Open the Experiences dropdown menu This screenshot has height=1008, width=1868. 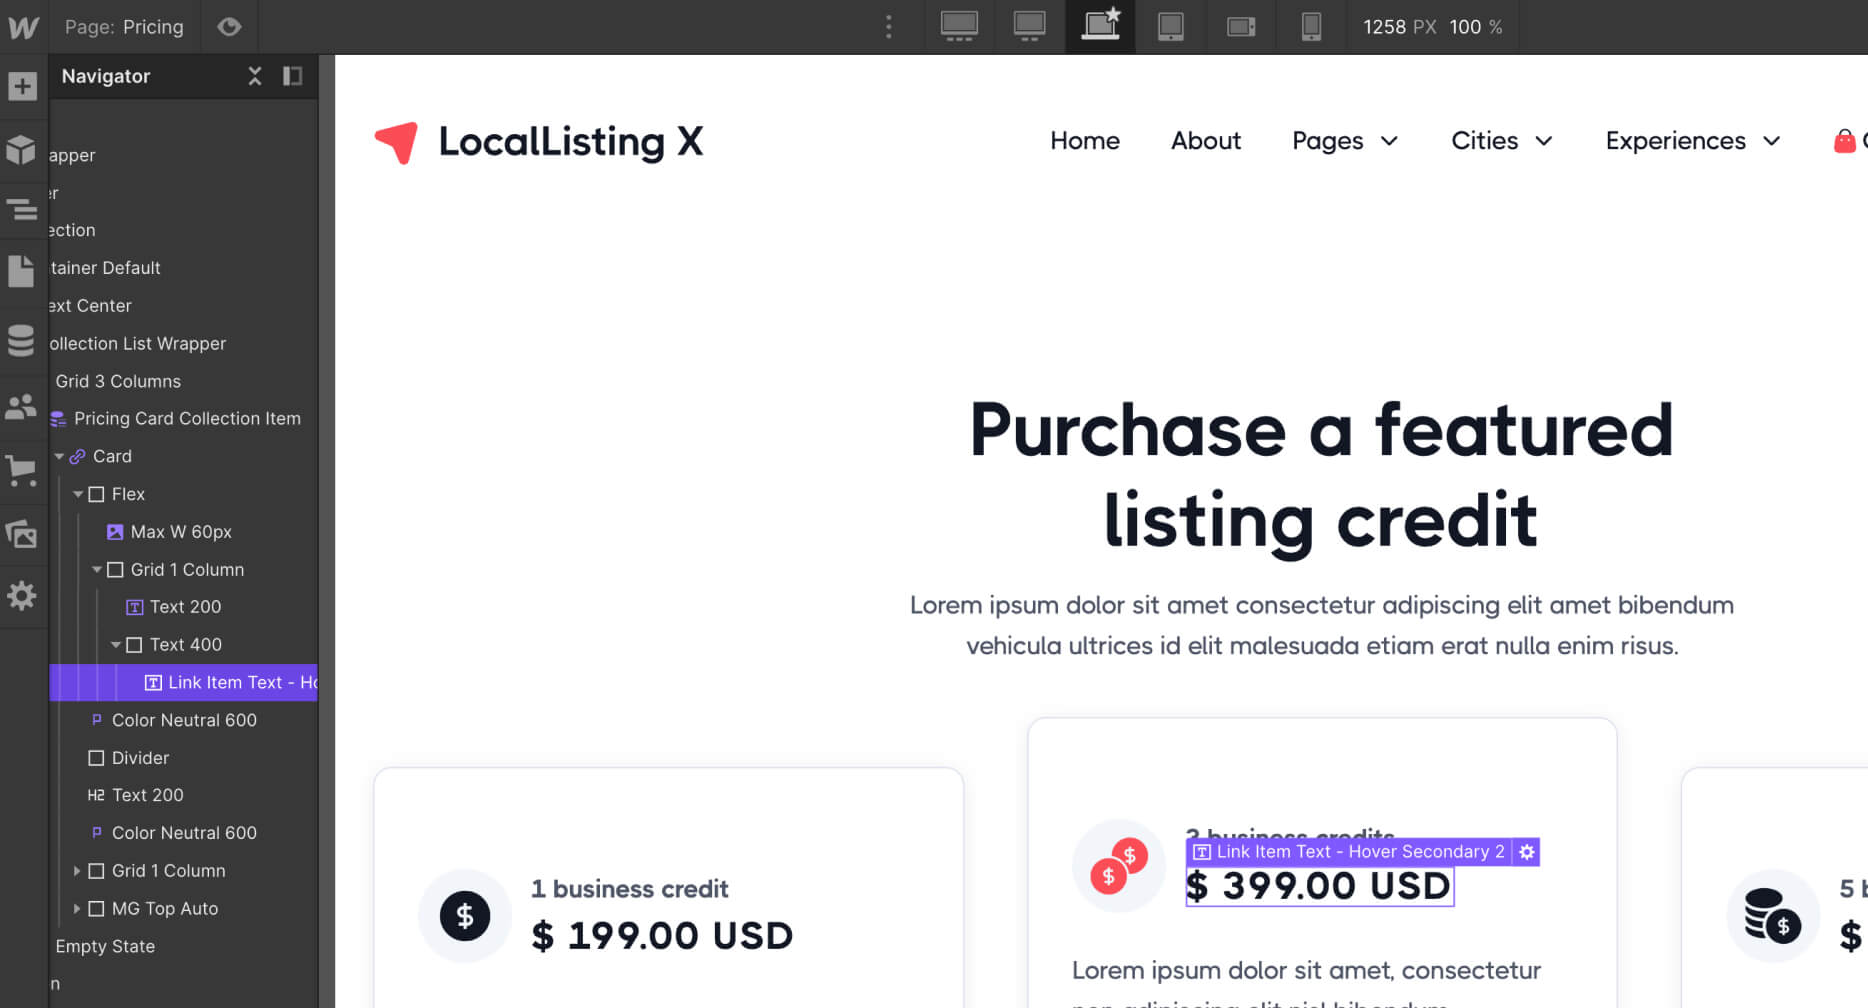pyautogui.click(x=1692, y=141)
